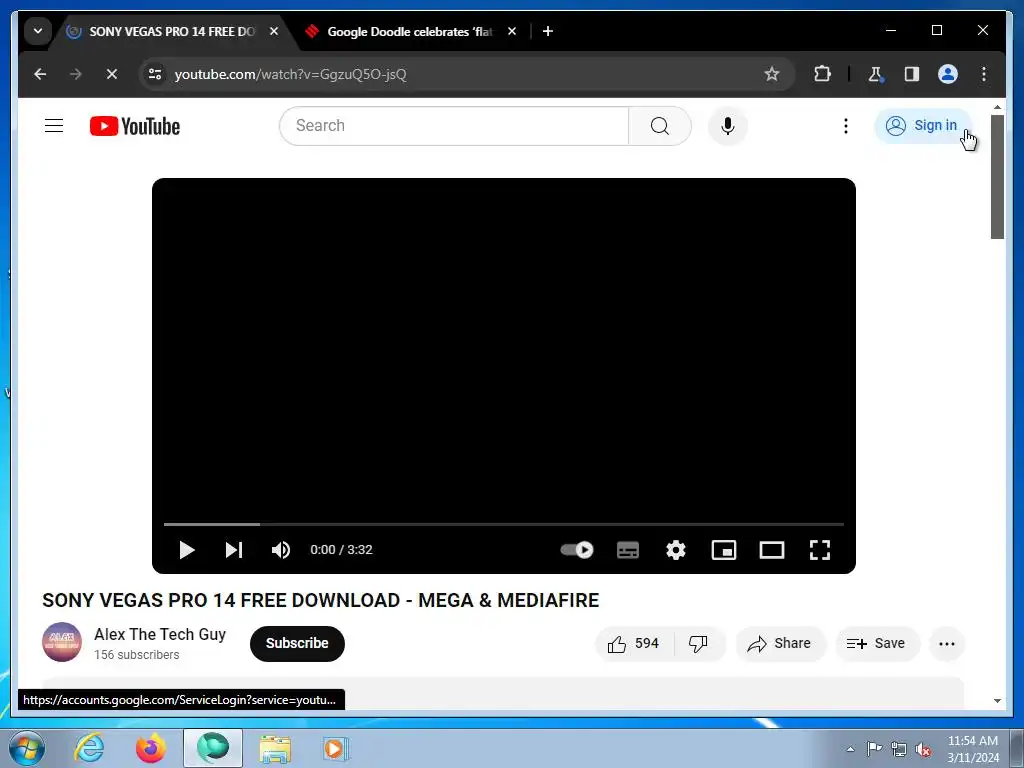The image size is (1024, 768).
Task: Open the Windows Start menu
Action: (x=25, y=748)
